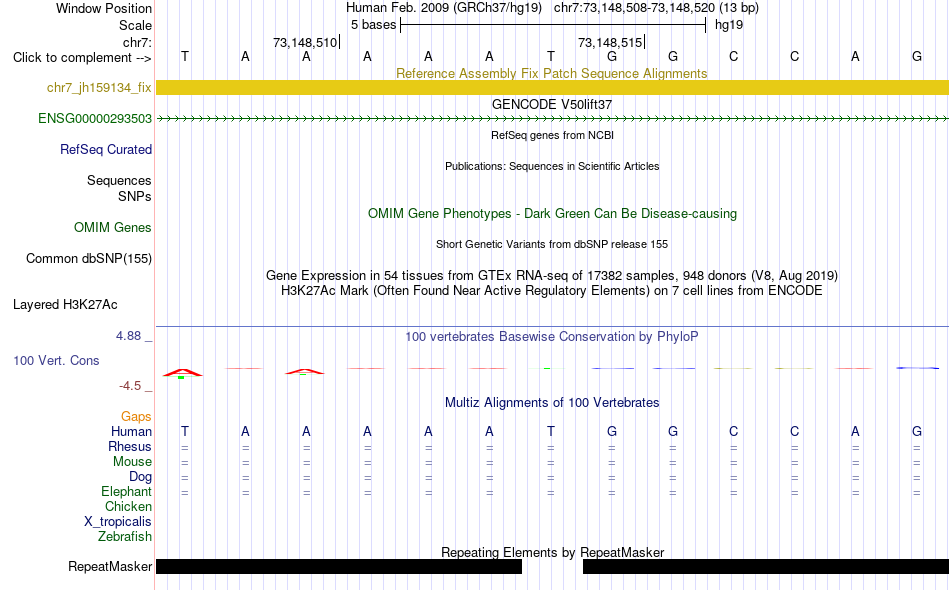Viewport: 950px width, 590px height.
Task: Click 100 vertebrates Basewise Conservation by PhyloP title
Action: click(x=551, y=336)
